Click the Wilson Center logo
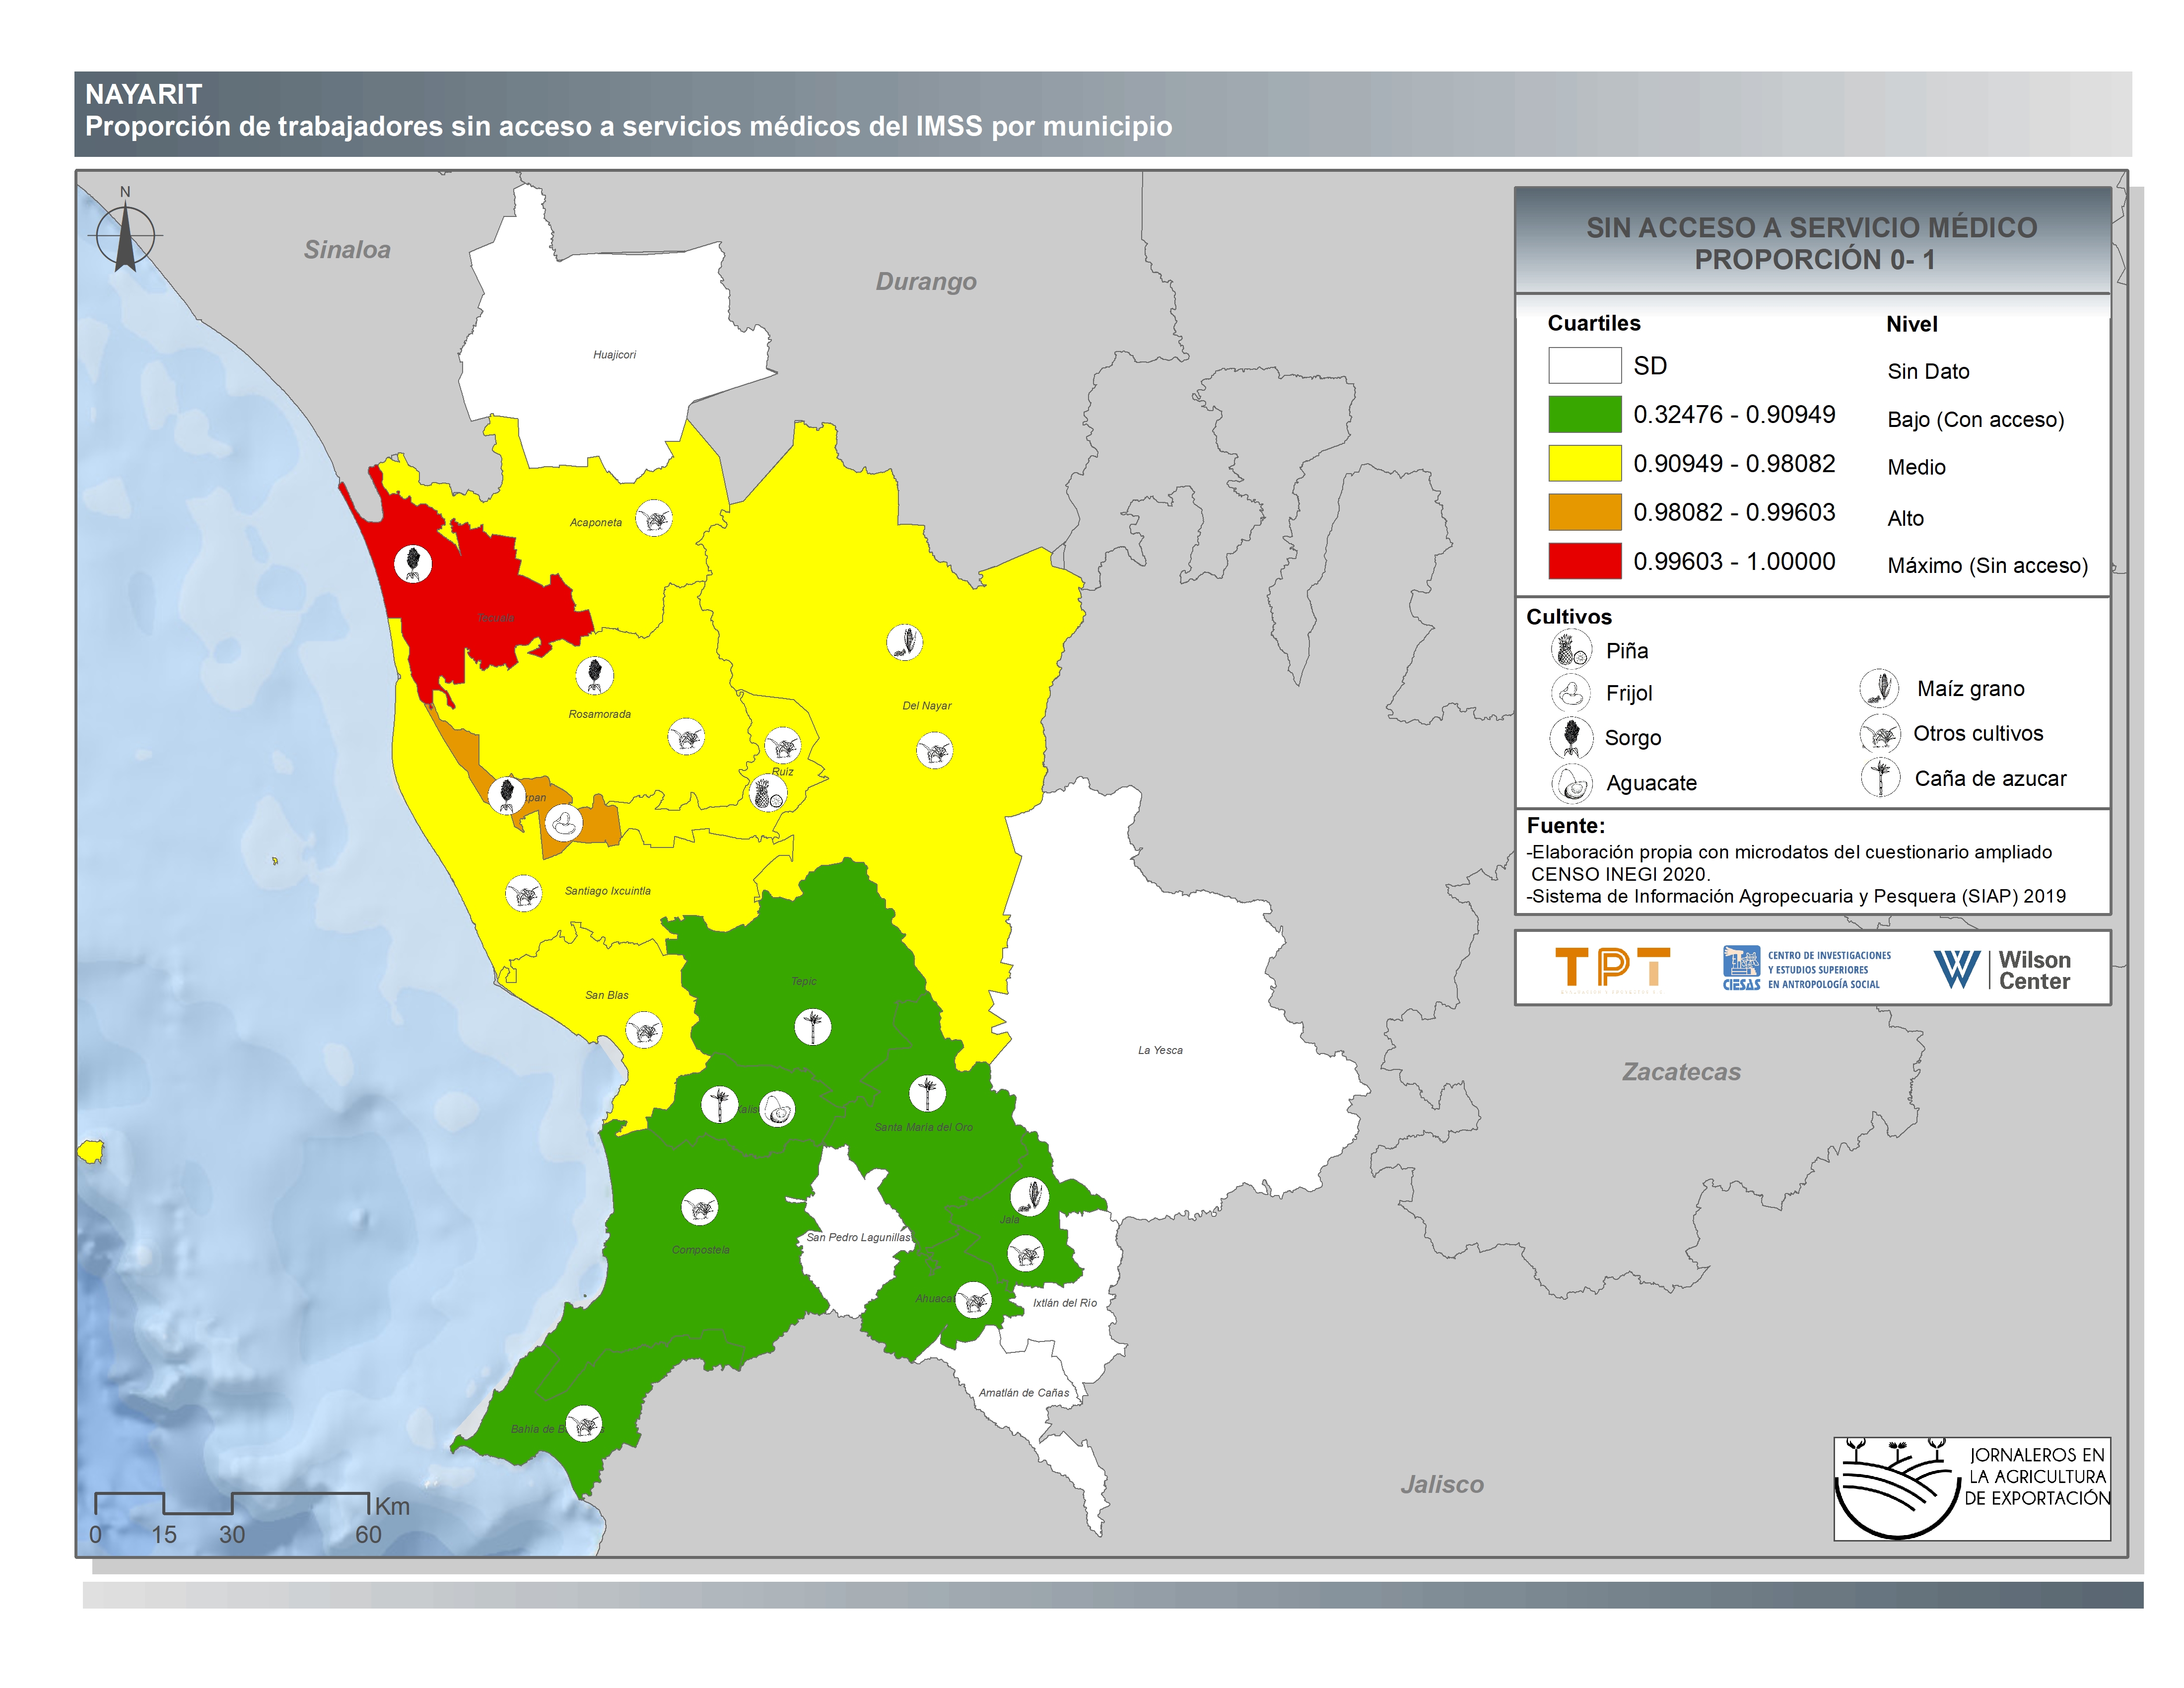This screenshot has width=2184, height=1688. [x=2002, y=969]
